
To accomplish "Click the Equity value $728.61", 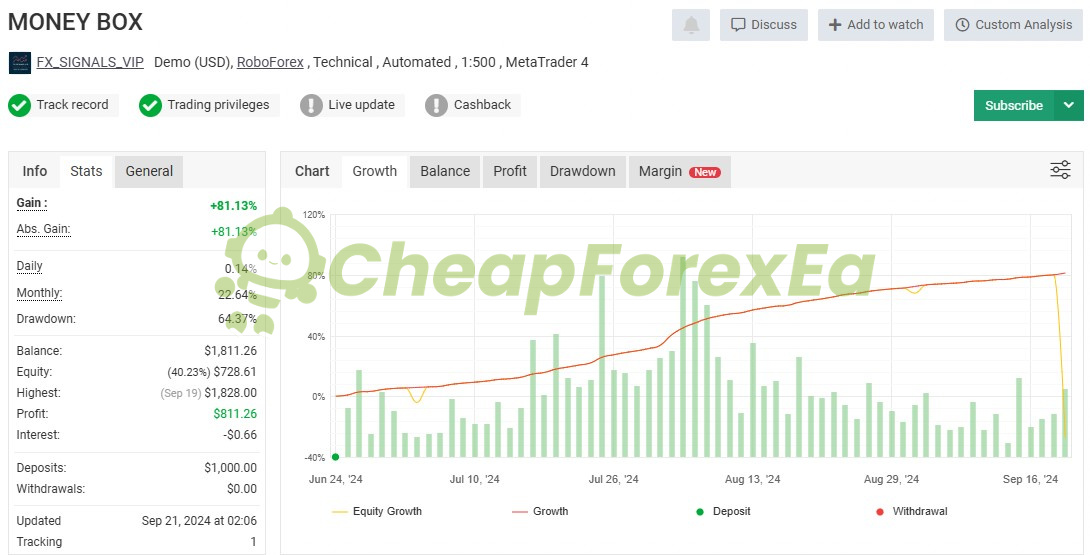I will point(235,372).
